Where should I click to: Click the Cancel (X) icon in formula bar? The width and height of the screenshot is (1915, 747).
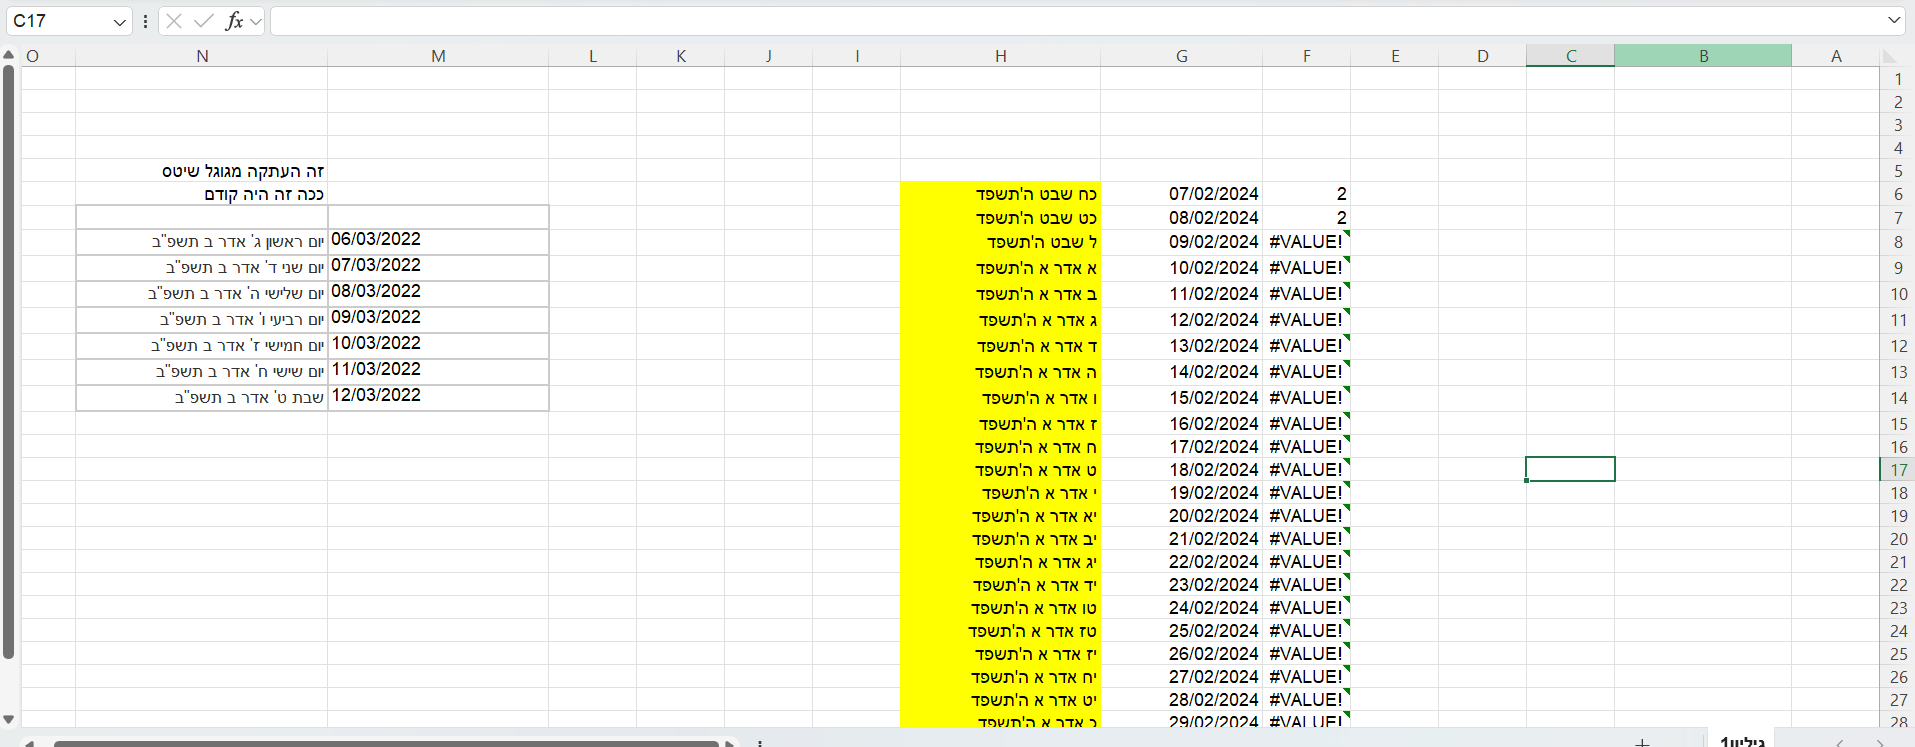[174, 21]
